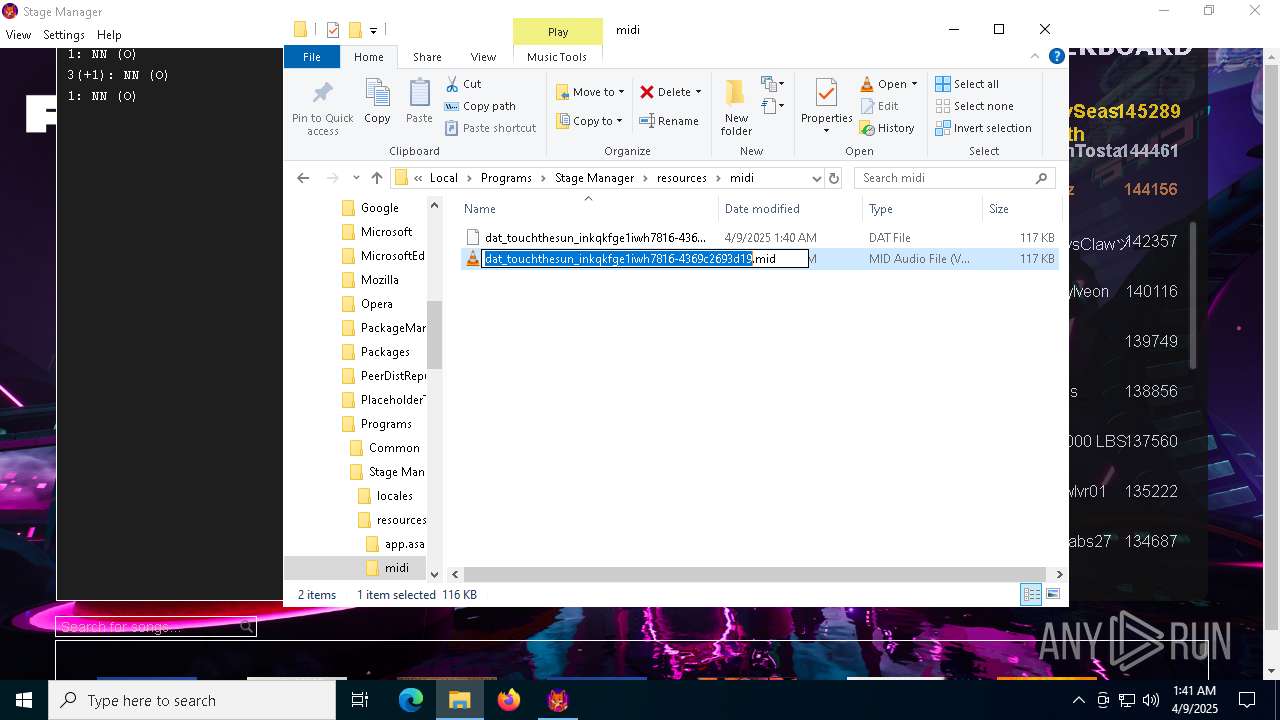Select Opera folder in tree
The width and height of the screenshot is (1280, 720).
(377, 304)
